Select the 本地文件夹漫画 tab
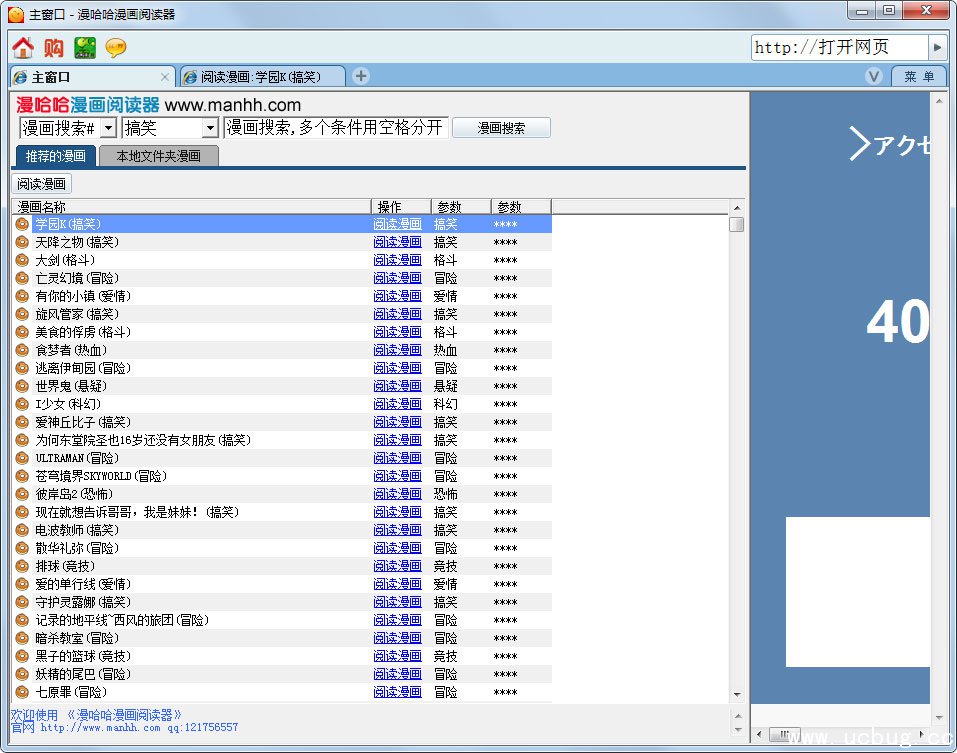957x753 pixels. tap(159, 156)
